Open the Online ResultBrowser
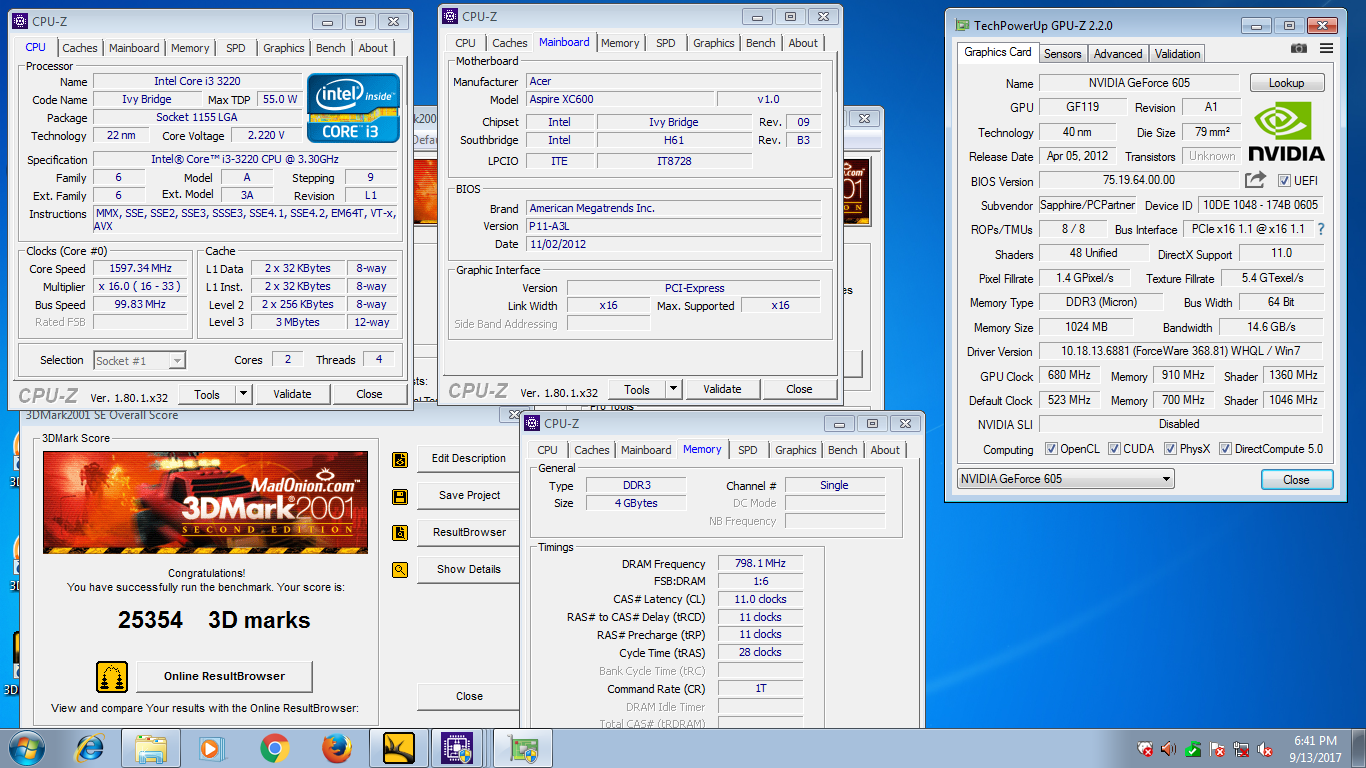 coord(224,677)
